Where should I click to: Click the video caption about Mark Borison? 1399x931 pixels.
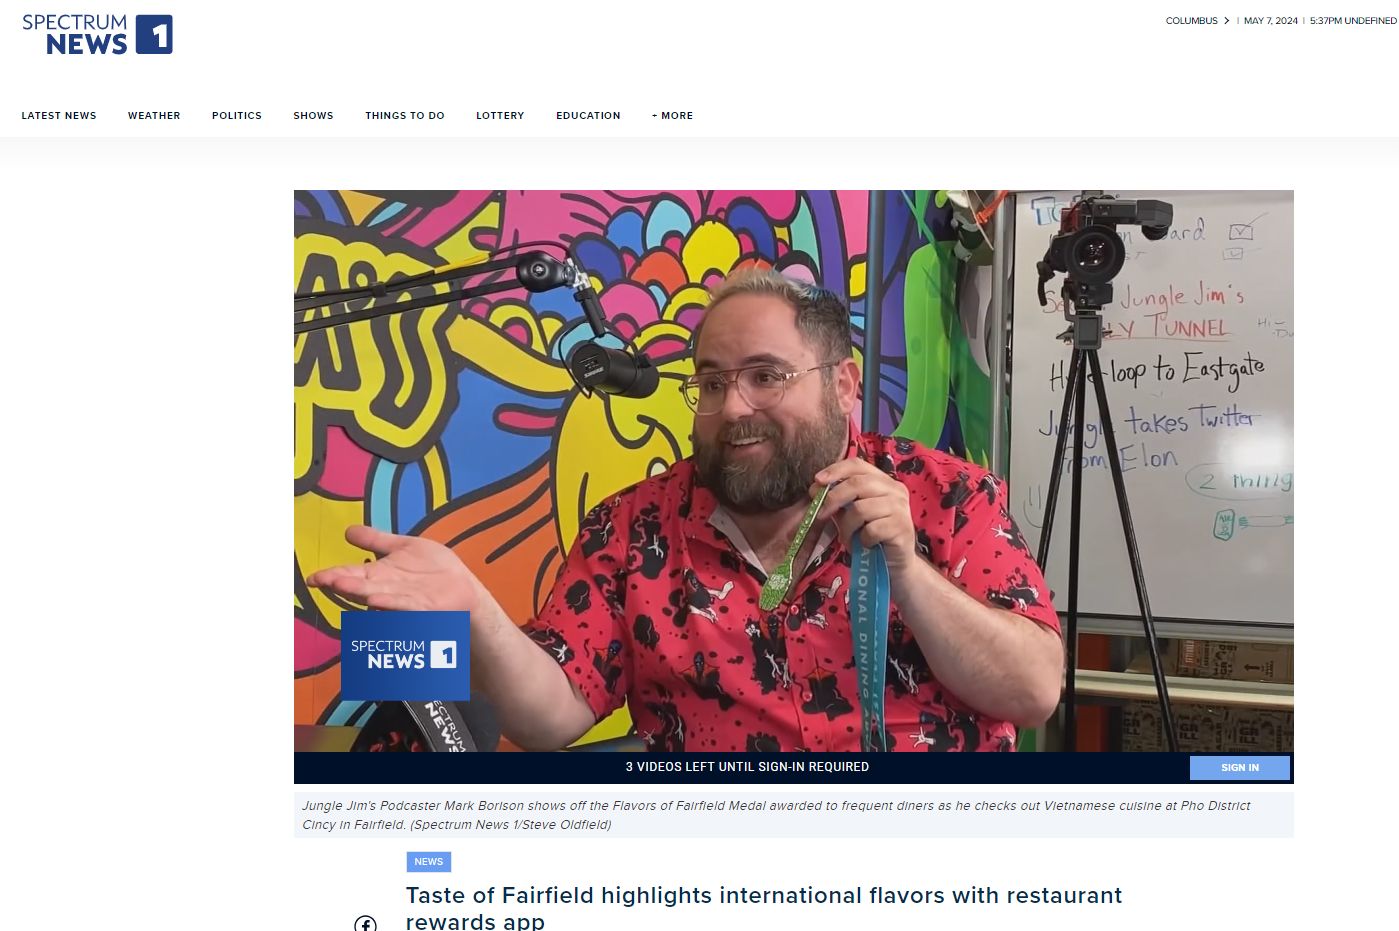(x=793, y=815)
